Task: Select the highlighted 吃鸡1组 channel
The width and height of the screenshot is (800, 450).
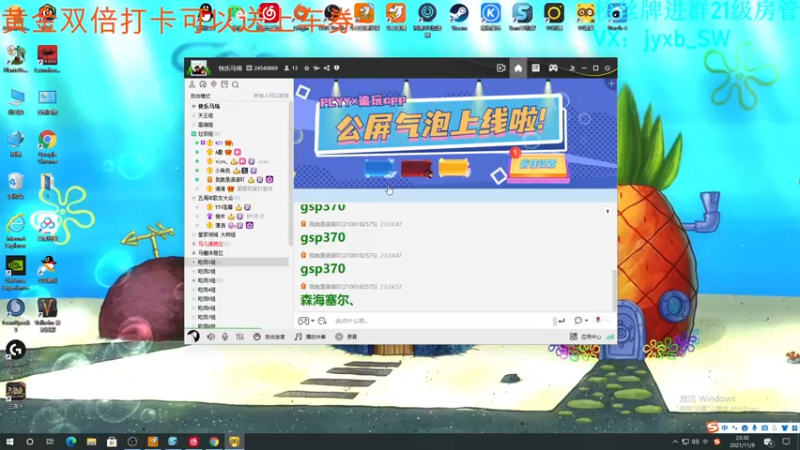Action: click(237, 262)
